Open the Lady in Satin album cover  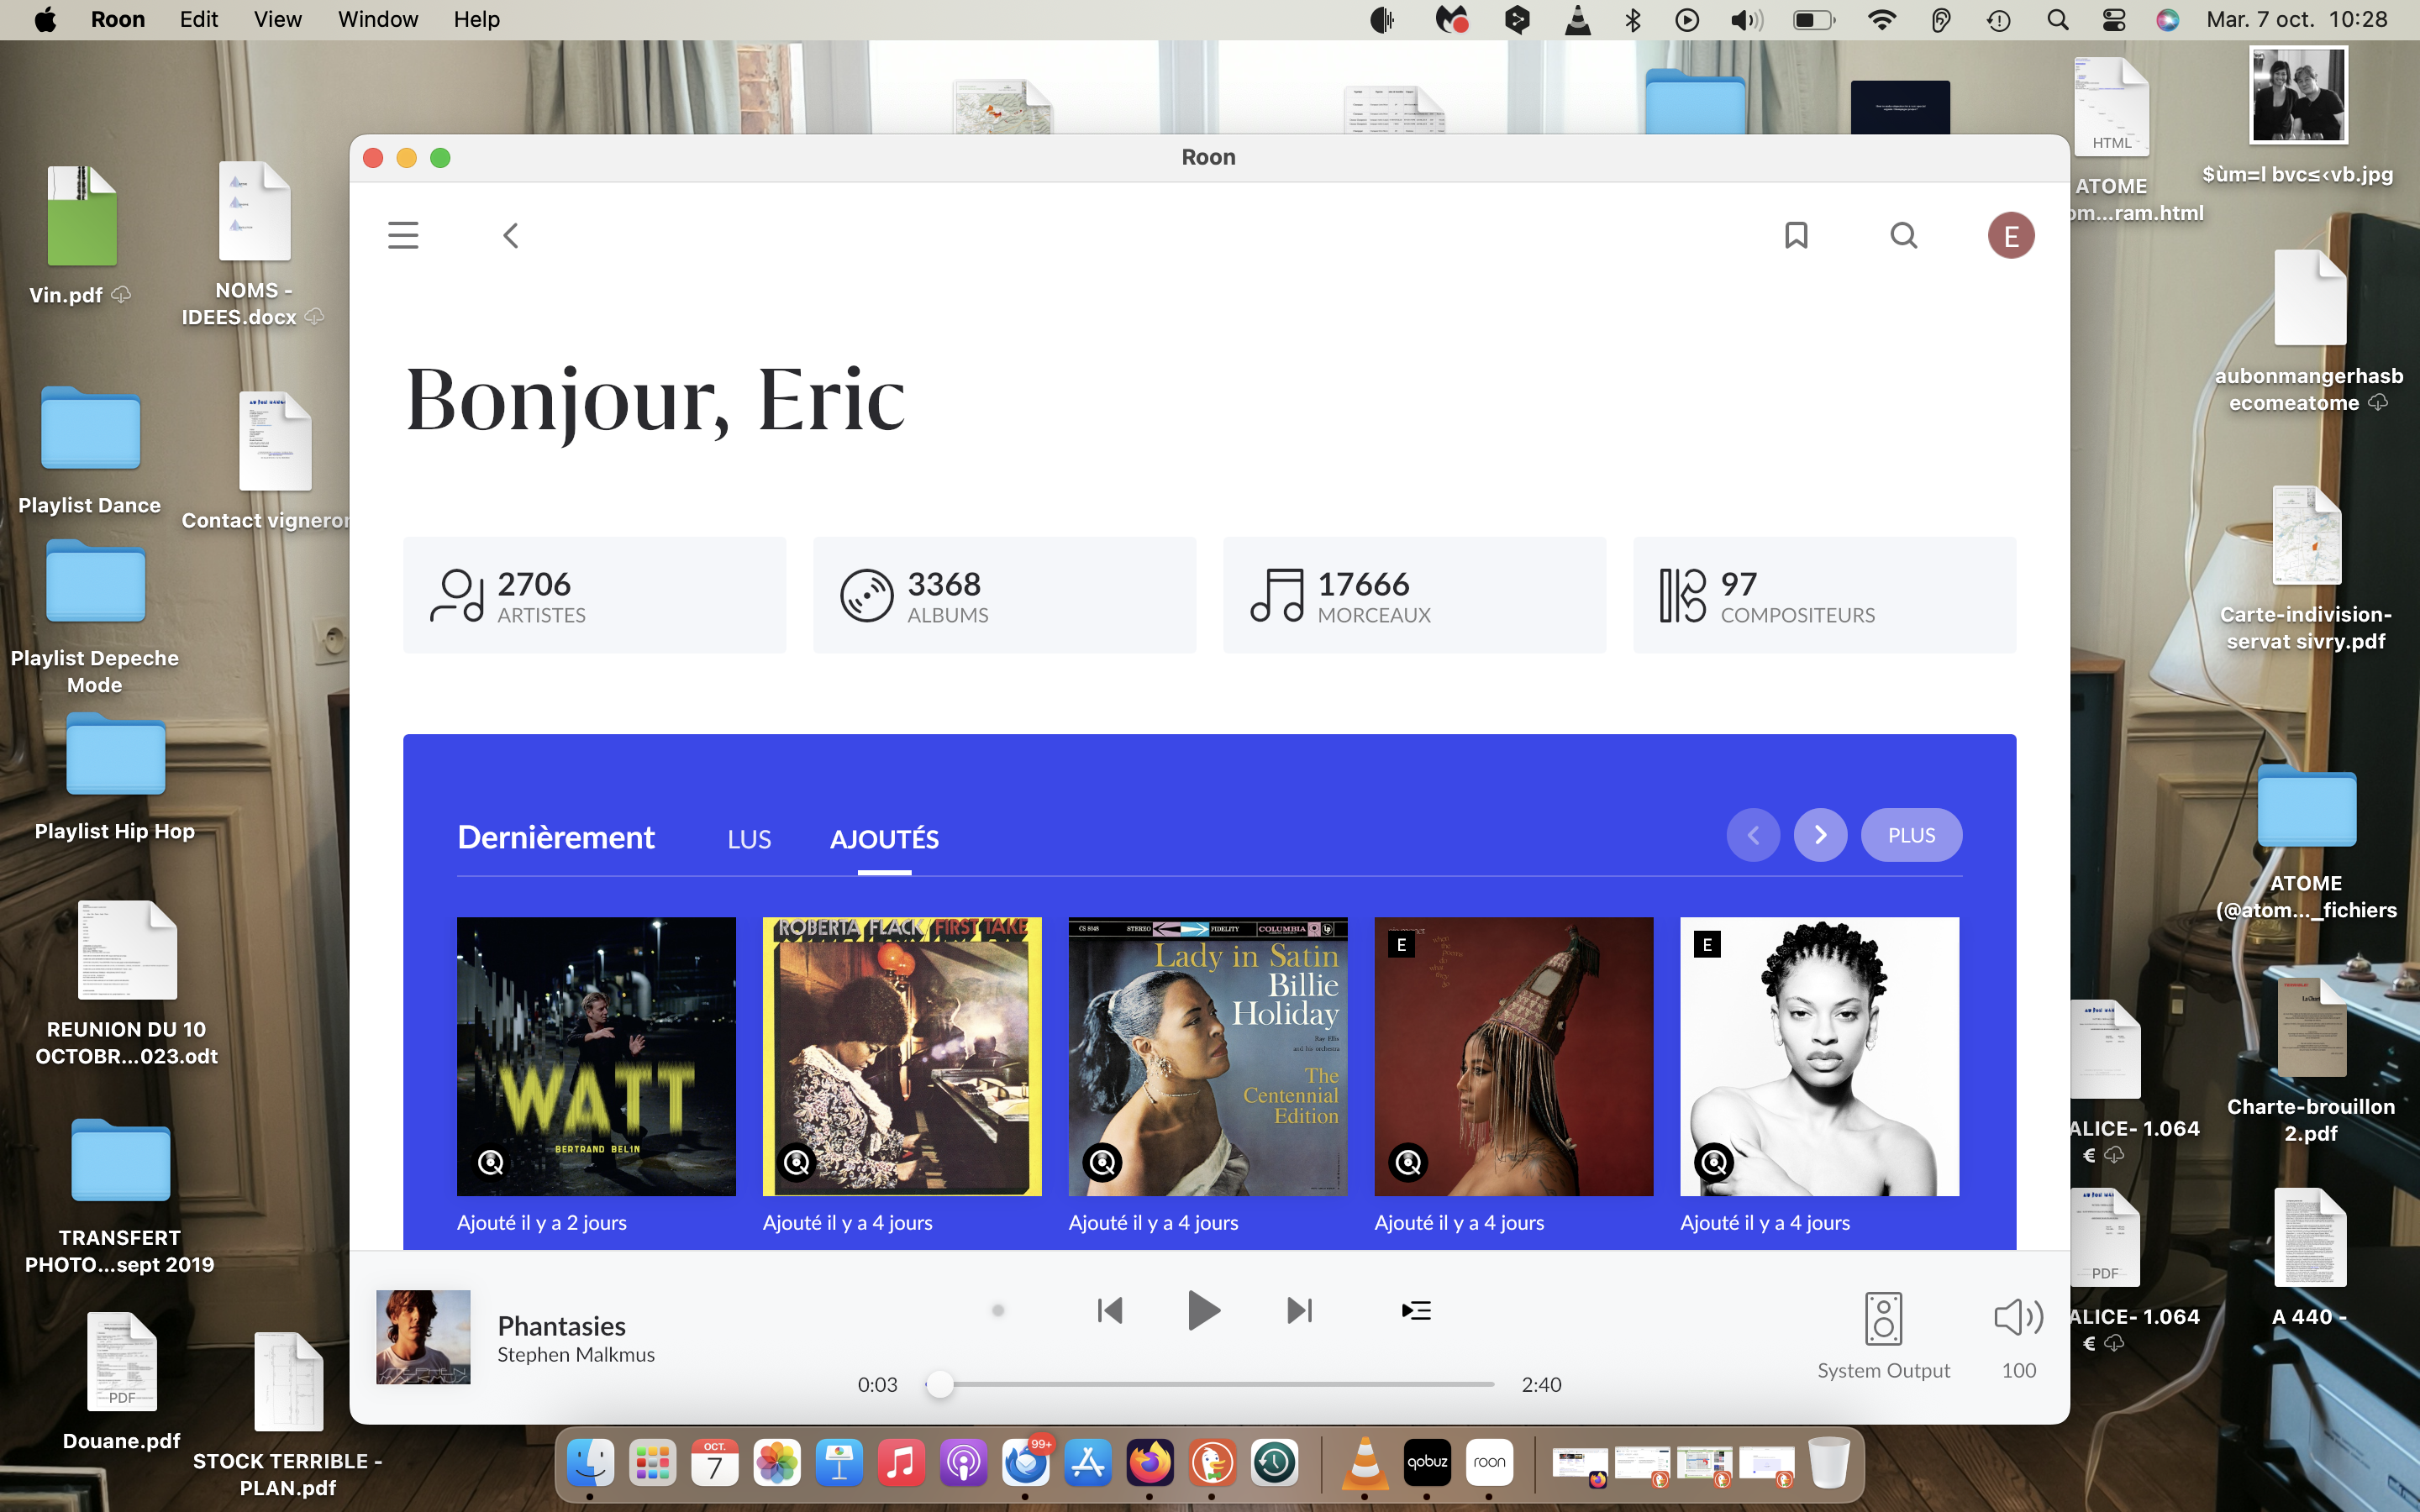pyautogui.click(x=1207, y=1056)
